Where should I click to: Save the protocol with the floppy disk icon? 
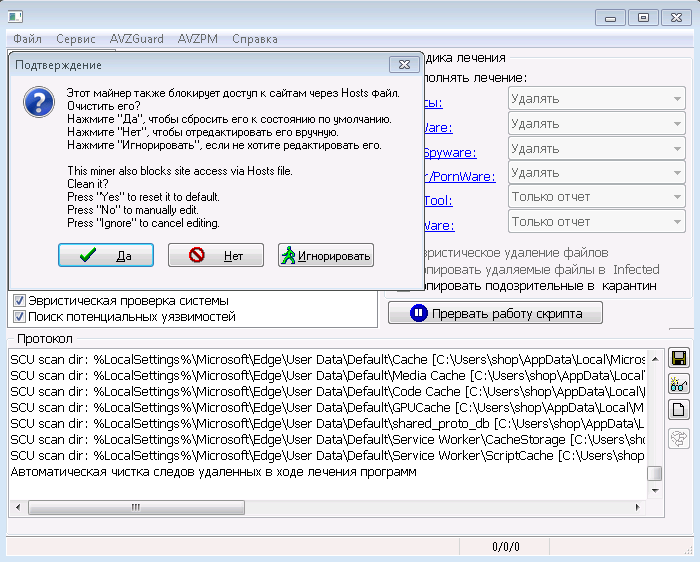[x=679, y=358]
